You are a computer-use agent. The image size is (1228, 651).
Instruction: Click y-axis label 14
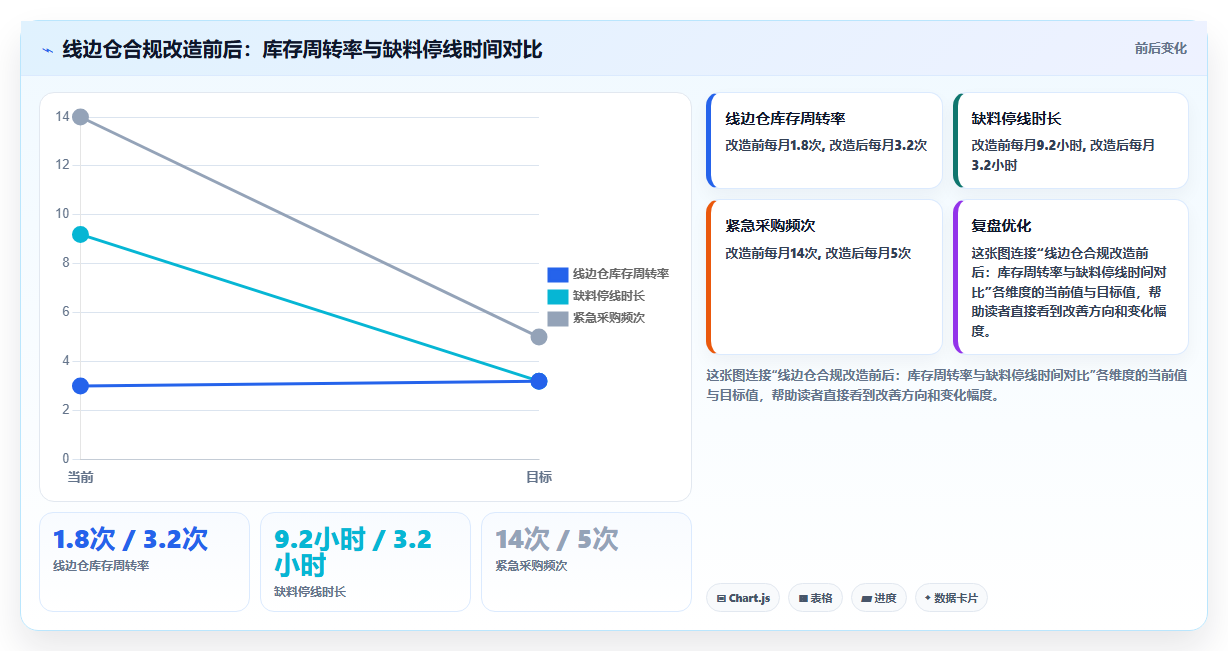[x=62, y=117]
